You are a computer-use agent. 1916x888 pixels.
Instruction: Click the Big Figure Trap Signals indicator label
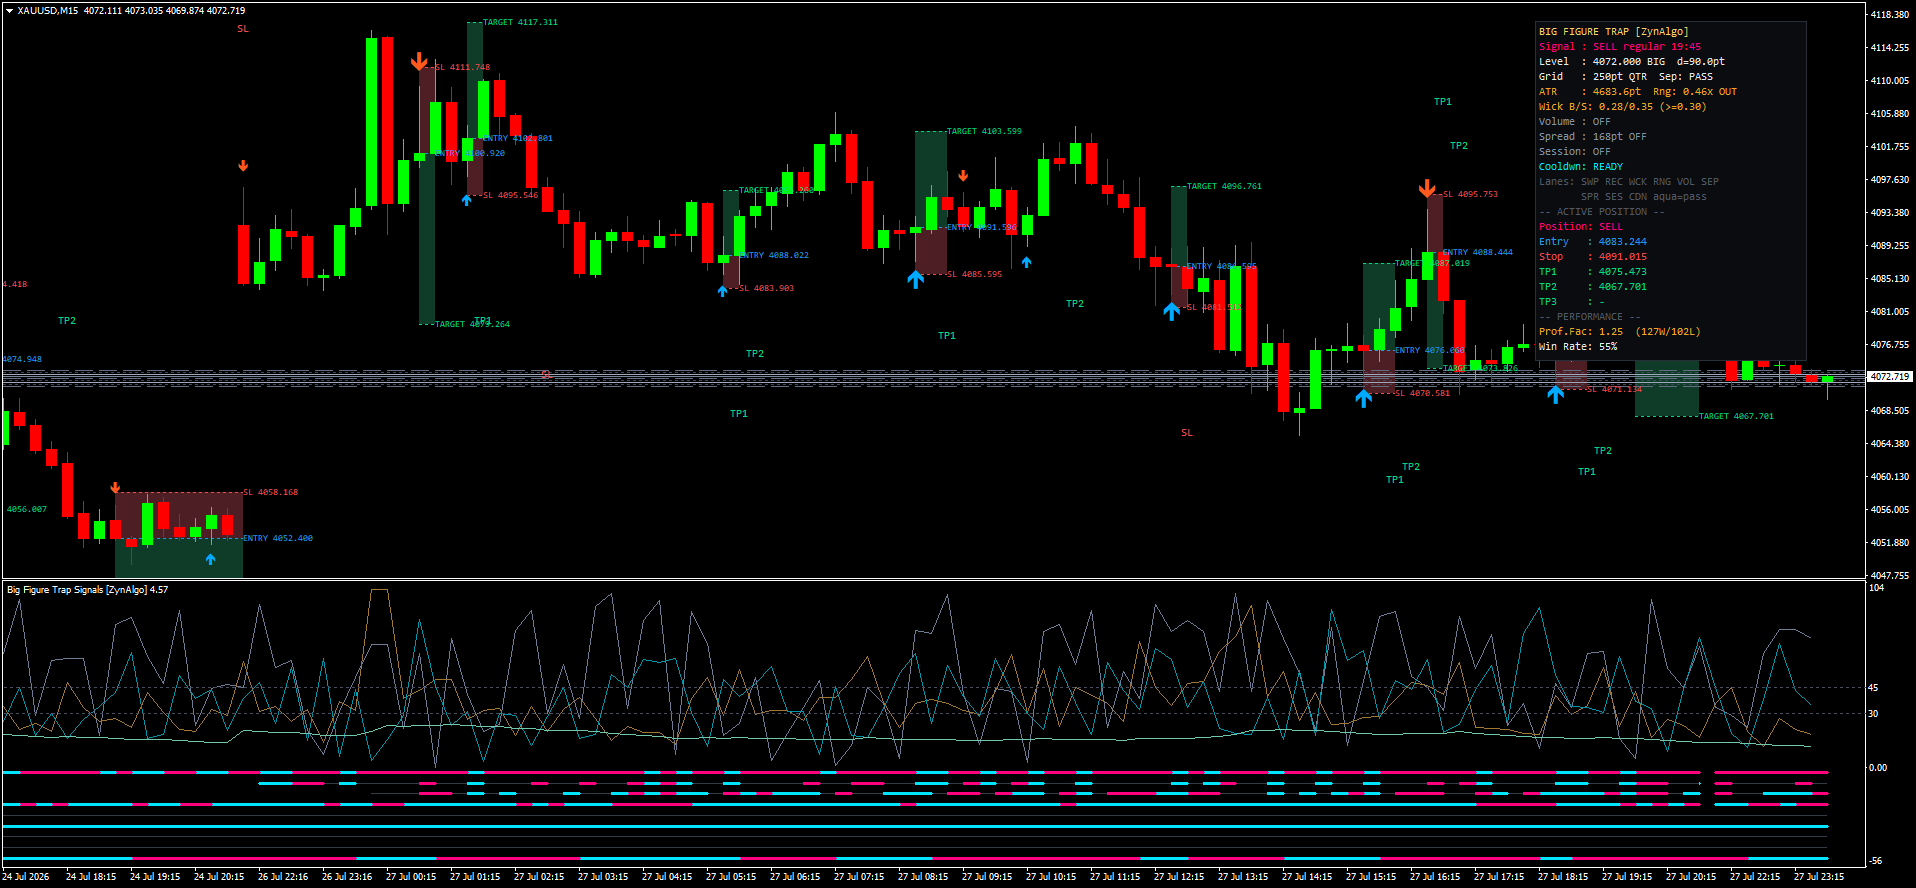coord(87,590)
